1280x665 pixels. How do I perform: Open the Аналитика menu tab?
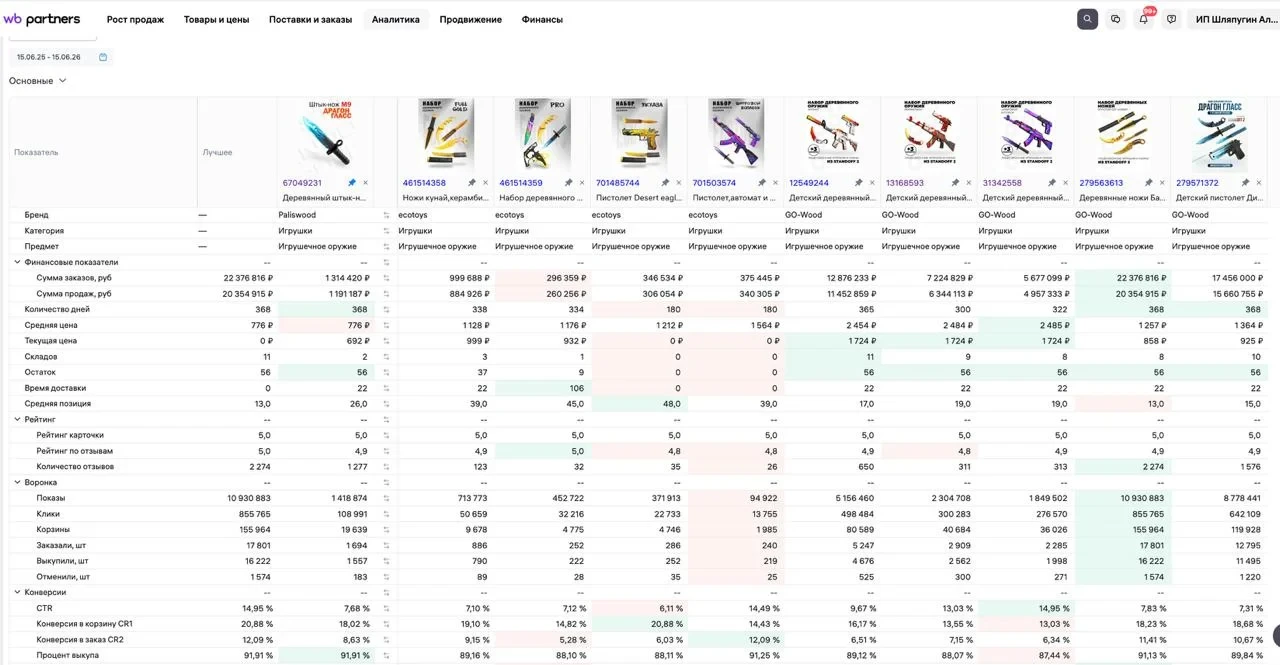coord(396,19)
